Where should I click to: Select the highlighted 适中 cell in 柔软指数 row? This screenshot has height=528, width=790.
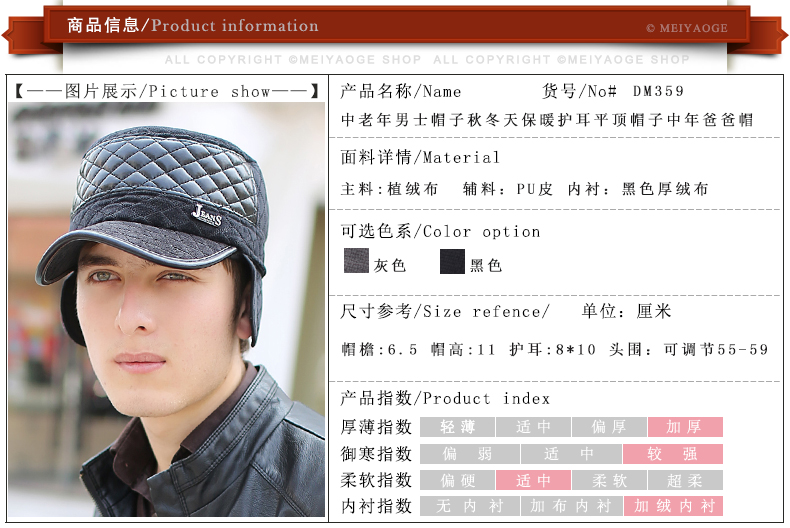[x=534, y=480]
